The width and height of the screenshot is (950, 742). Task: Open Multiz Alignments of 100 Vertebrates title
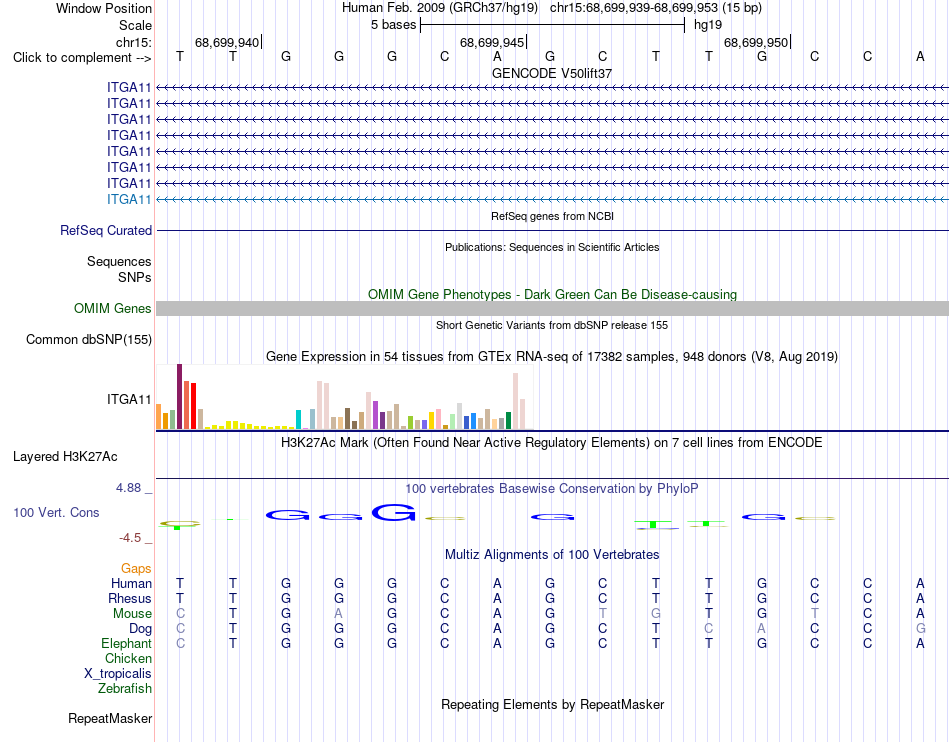pos(552,554)
